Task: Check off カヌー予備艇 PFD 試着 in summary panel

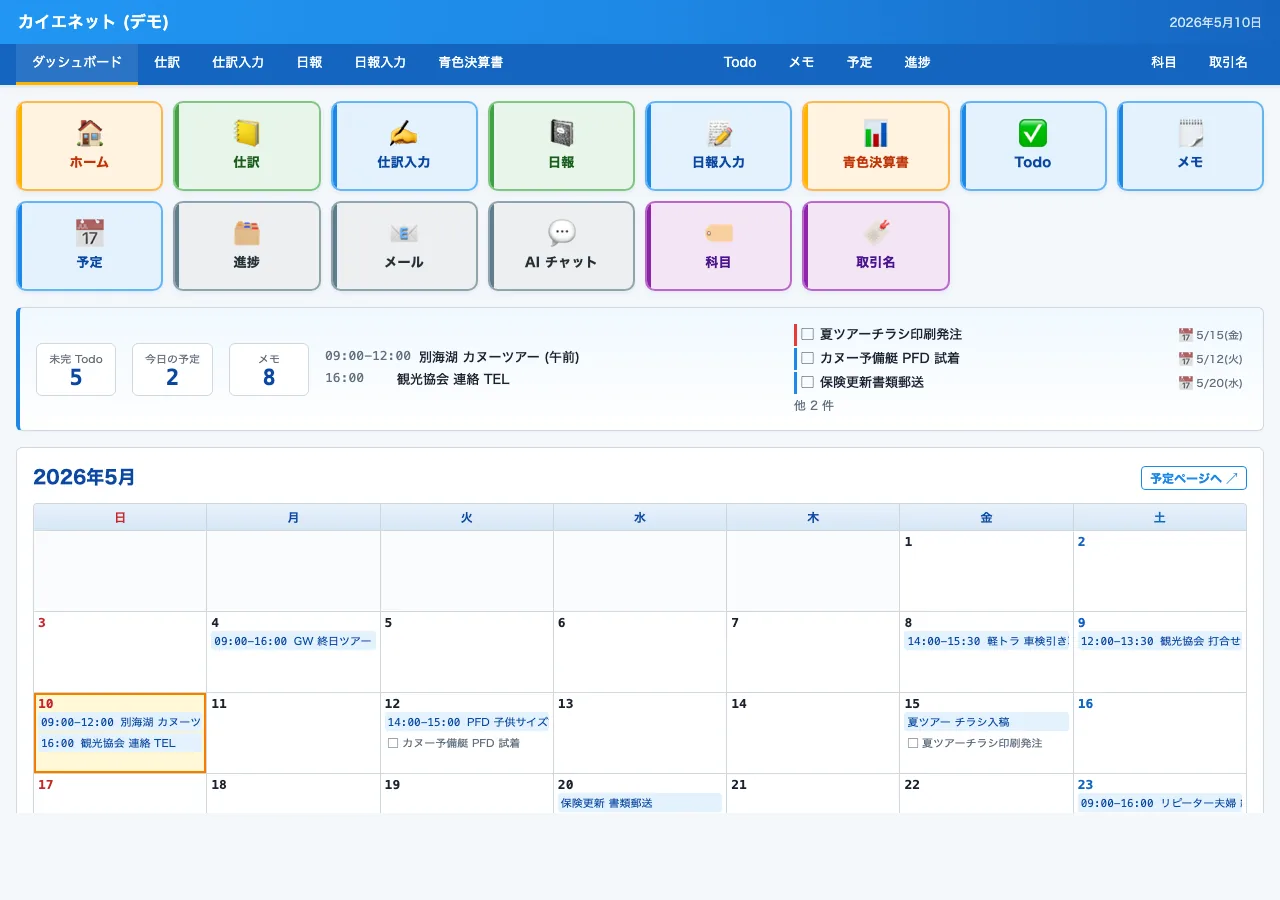Action: coord(807,358)
